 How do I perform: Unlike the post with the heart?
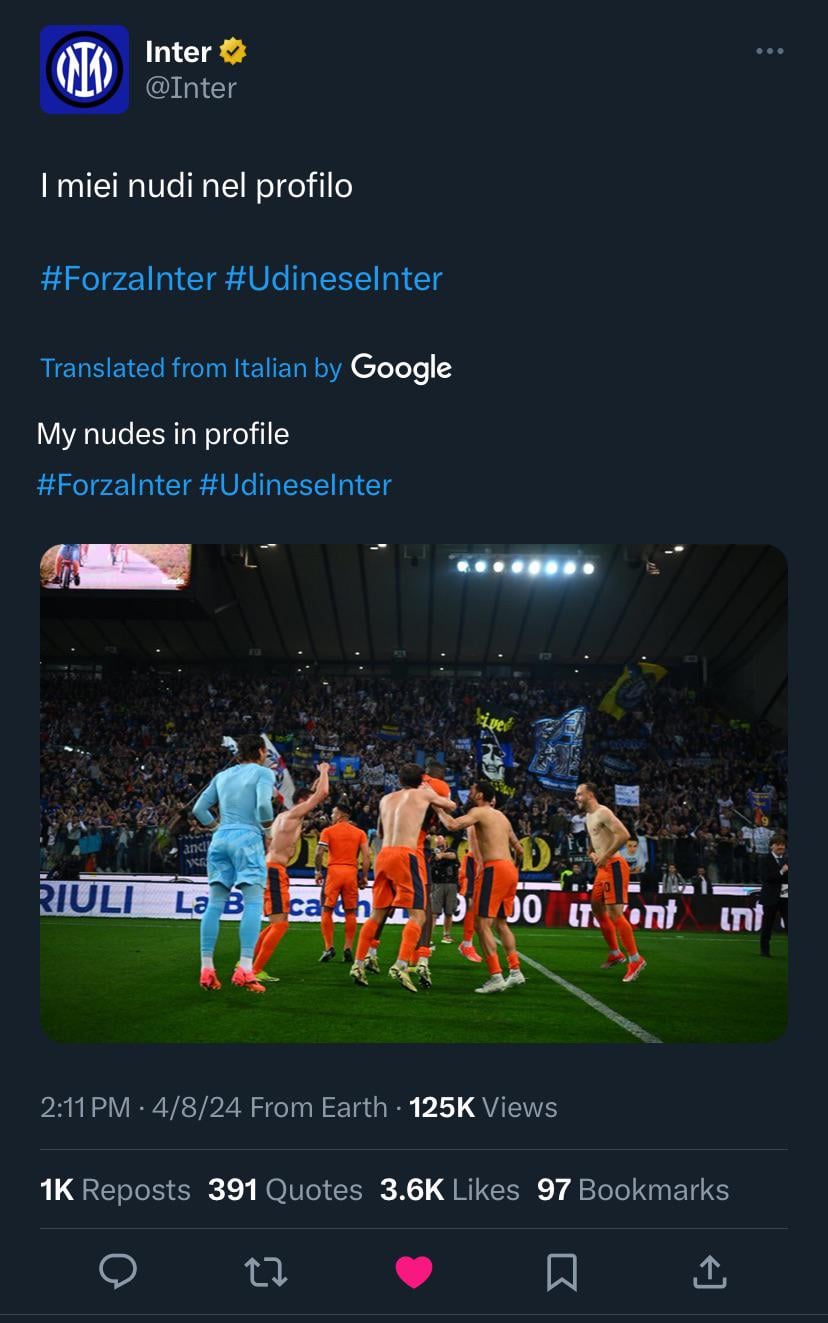(414, 1271)
